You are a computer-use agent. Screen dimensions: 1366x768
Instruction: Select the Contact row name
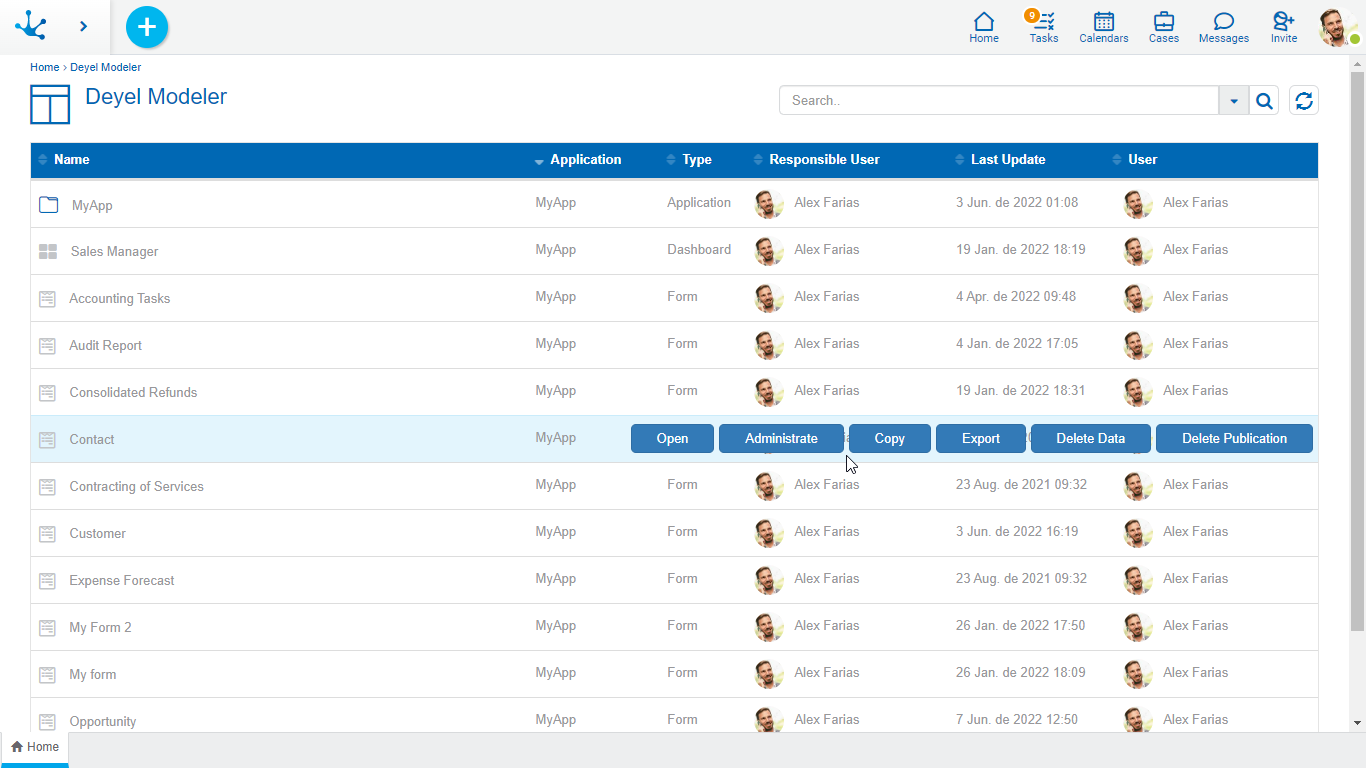pyautogui.click(x=92, y=440)
